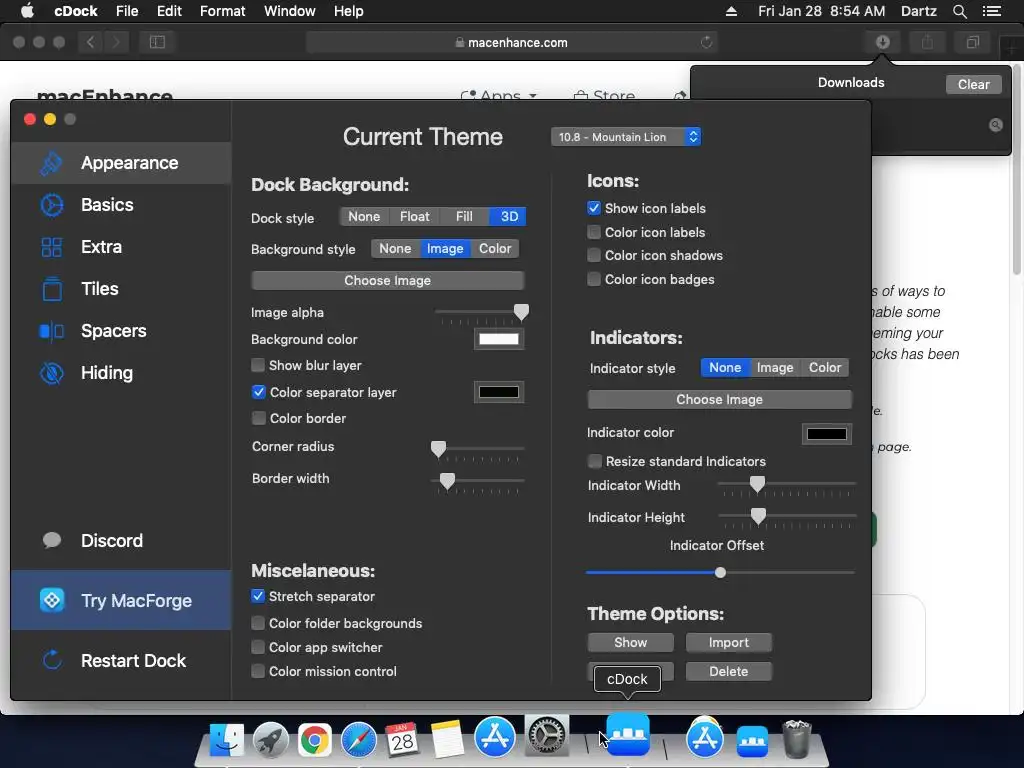The width and height of the screenshot is (1024, 768).
Task: Click the Safari address bar
Action: (511, 42)
